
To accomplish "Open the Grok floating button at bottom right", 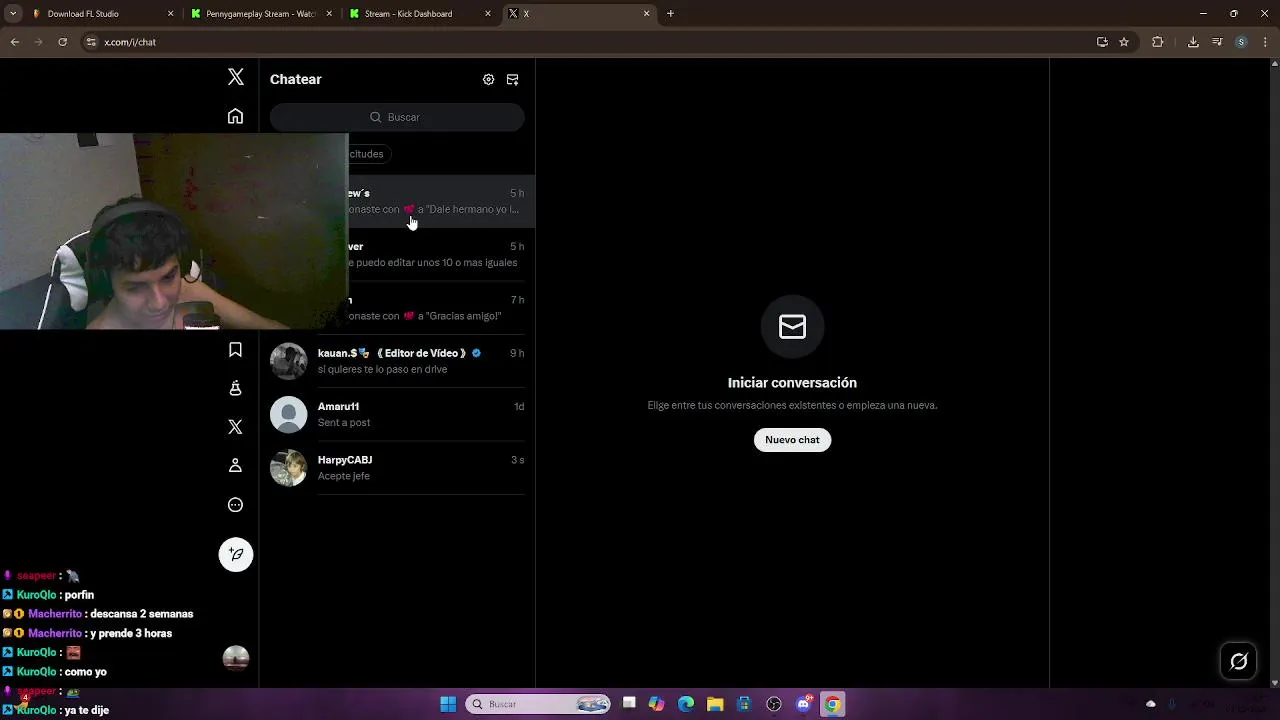I will (1239, 661).
